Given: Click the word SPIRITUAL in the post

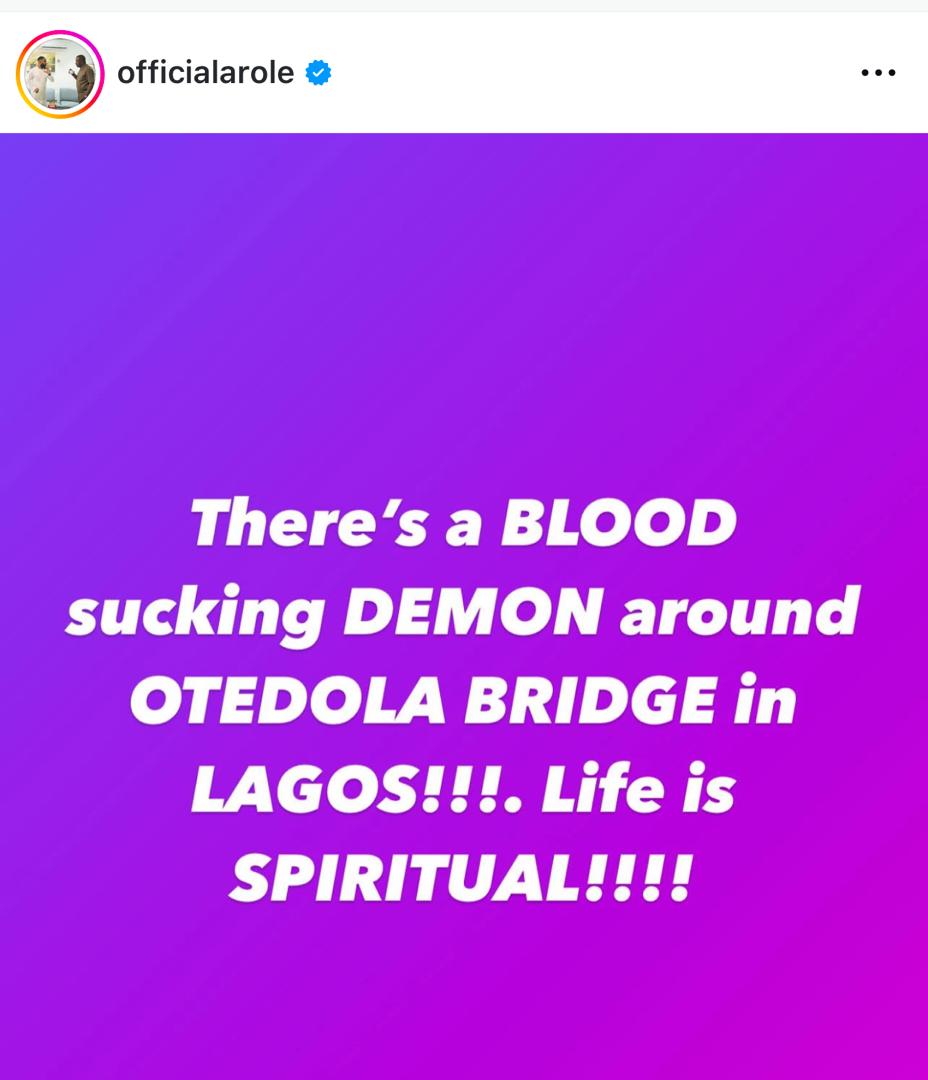Looking at the screenshot, I should (x=400, y=875).
